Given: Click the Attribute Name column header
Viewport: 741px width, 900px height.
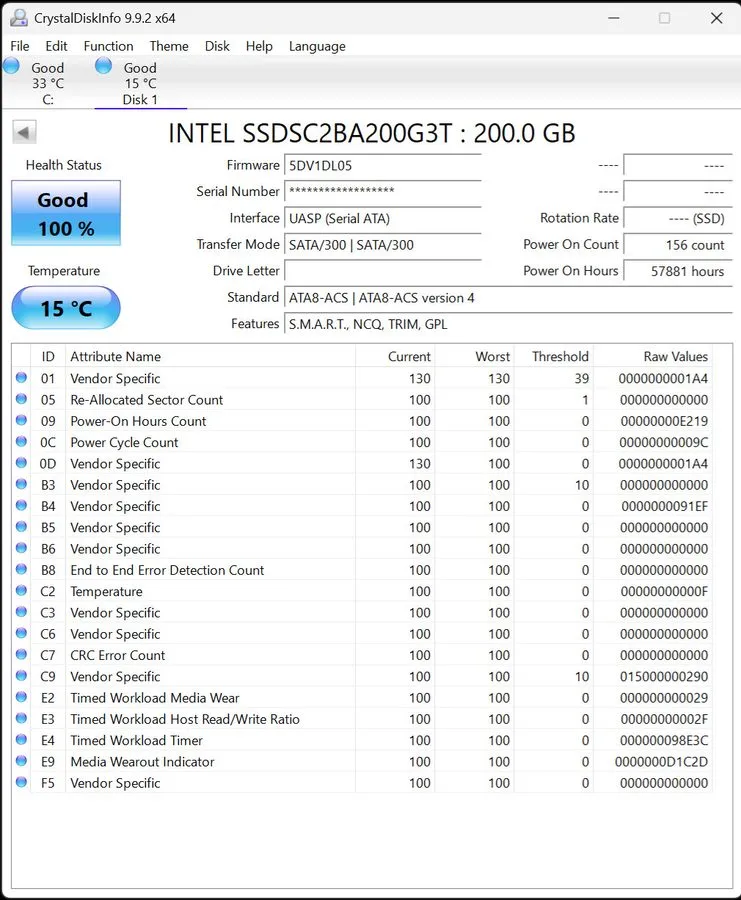Looking at the screenshot, I should [x=210, y=356].
